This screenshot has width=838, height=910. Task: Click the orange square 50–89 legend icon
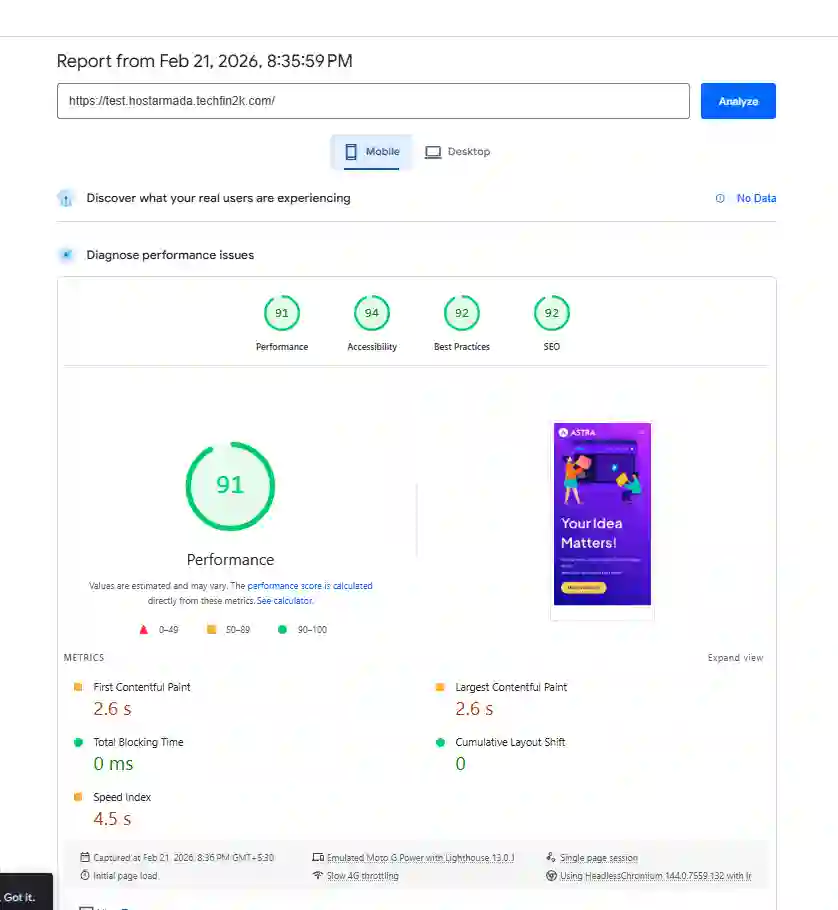pyautogui.click(x=211, y=630)
